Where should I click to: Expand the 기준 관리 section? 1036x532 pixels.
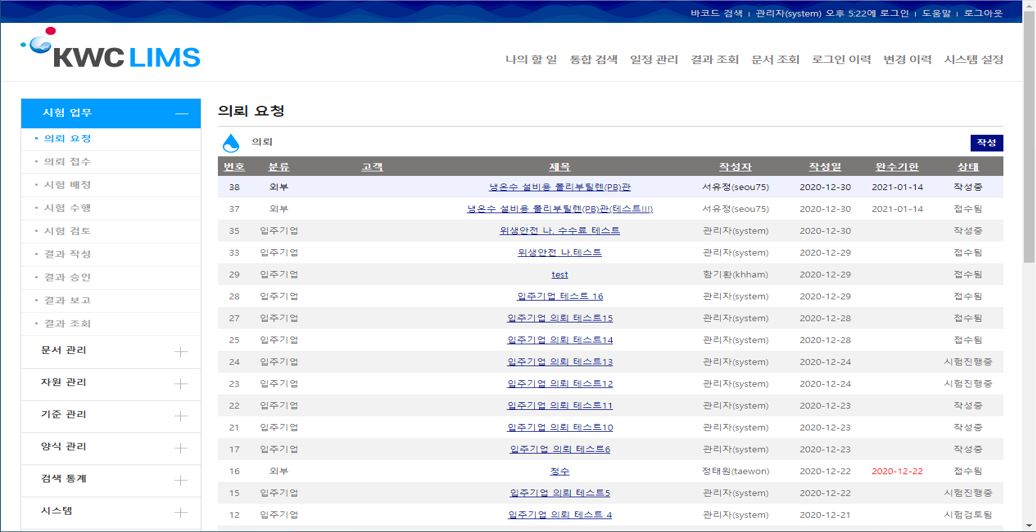(x=181, y=416)
